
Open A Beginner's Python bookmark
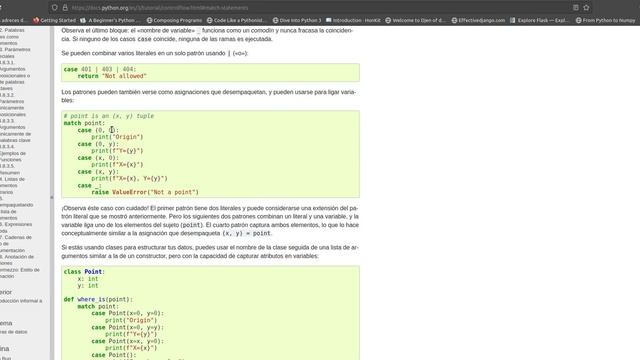click(110, 20)
